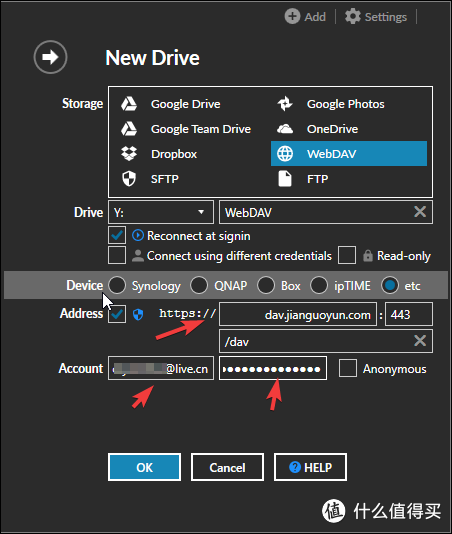Click the Settings label in top bar
The image size is (452, 534).
[x=386, y=17]
